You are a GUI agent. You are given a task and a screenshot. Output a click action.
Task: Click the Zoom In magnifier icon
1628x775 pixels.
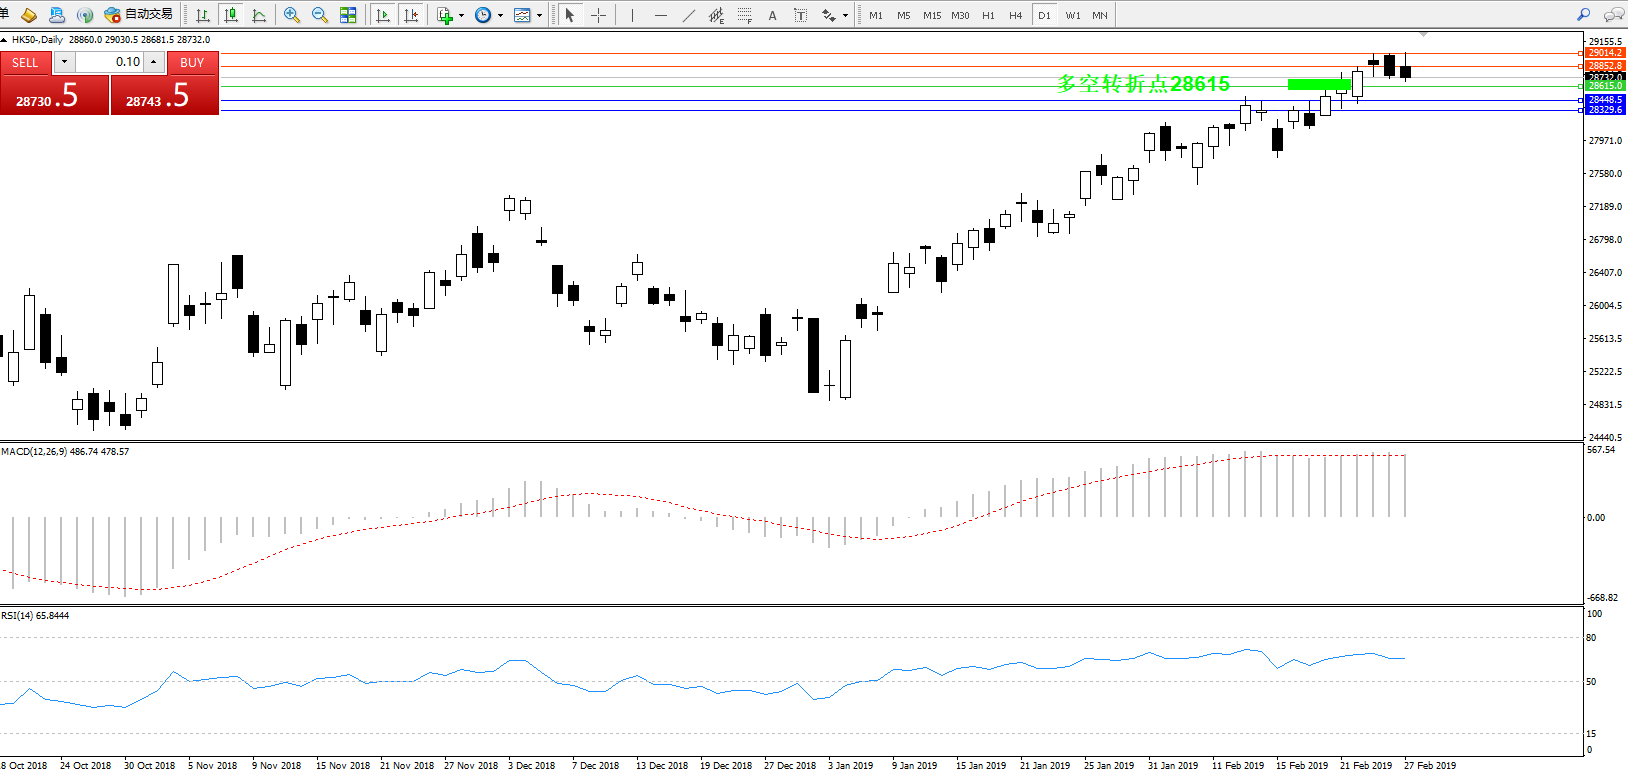[292, 15]
